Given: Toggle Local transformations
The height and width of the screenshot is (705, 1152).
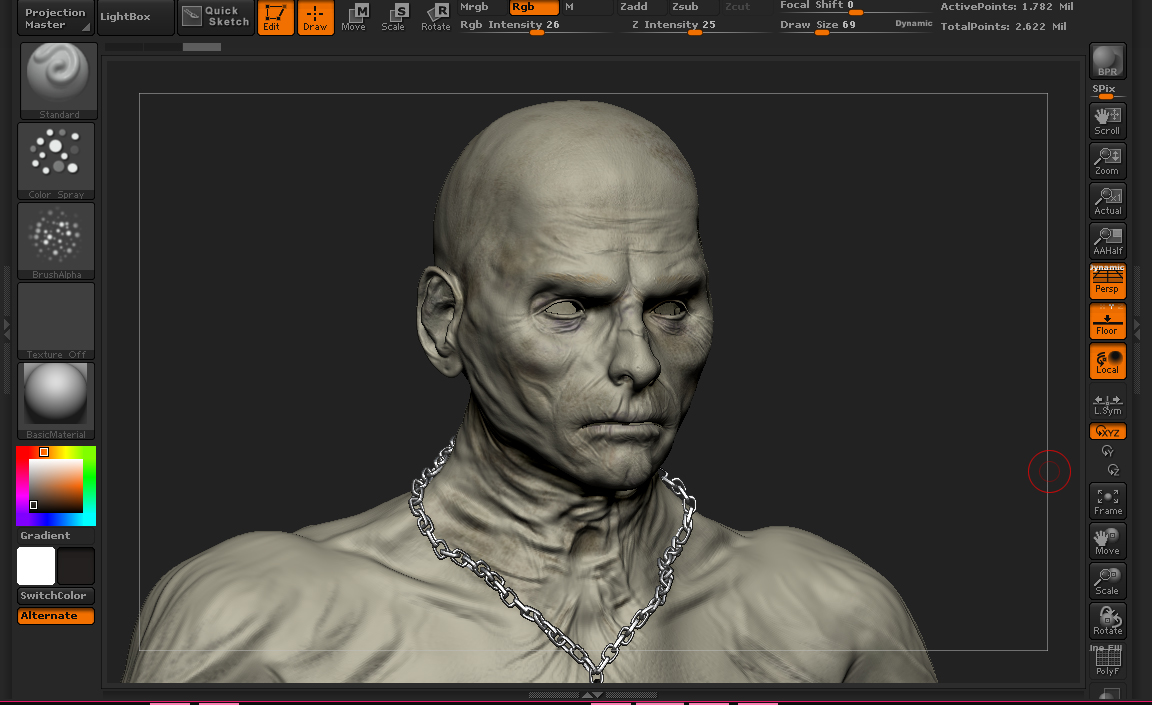Looking at the screenshot, I should pos(1107,361).
